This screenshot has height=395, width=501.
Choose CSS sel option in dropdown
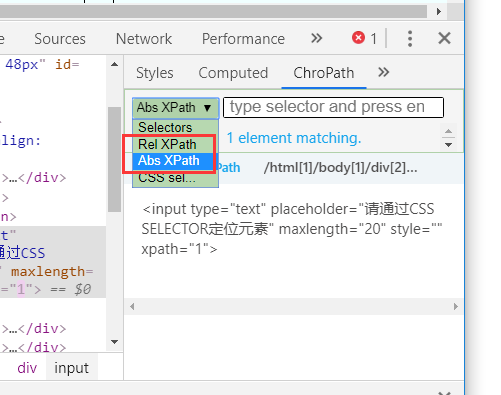[x=175, y=178]
